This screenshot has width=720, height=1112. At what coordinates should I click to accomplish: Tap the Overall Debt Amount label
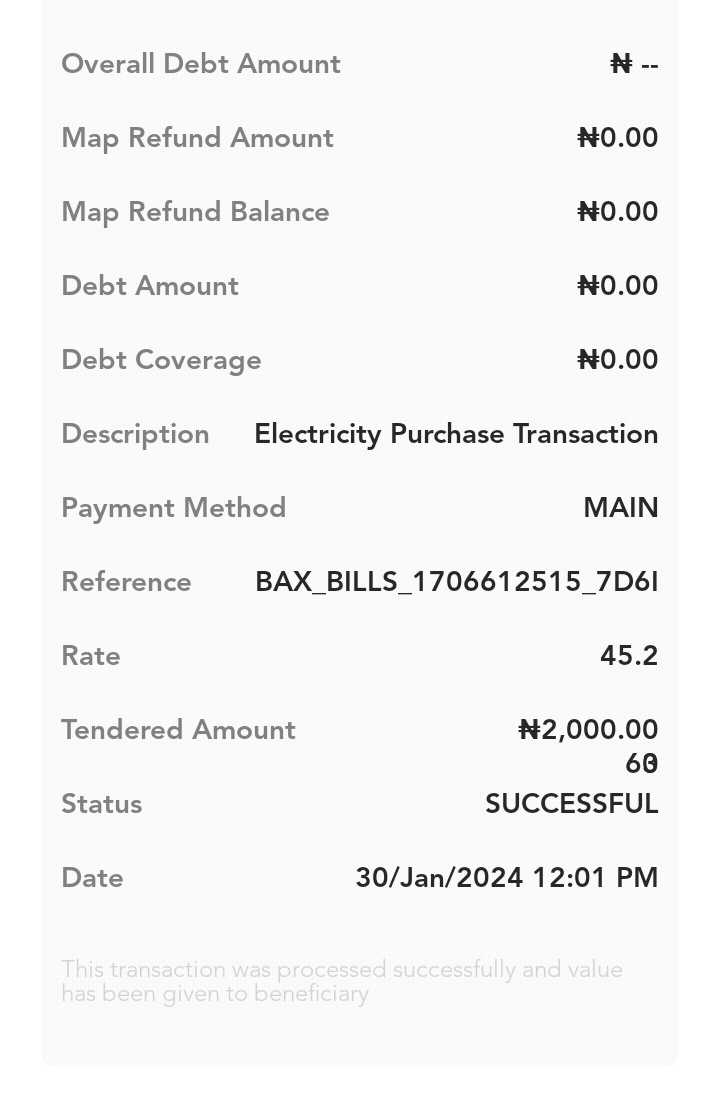(201, 64)
